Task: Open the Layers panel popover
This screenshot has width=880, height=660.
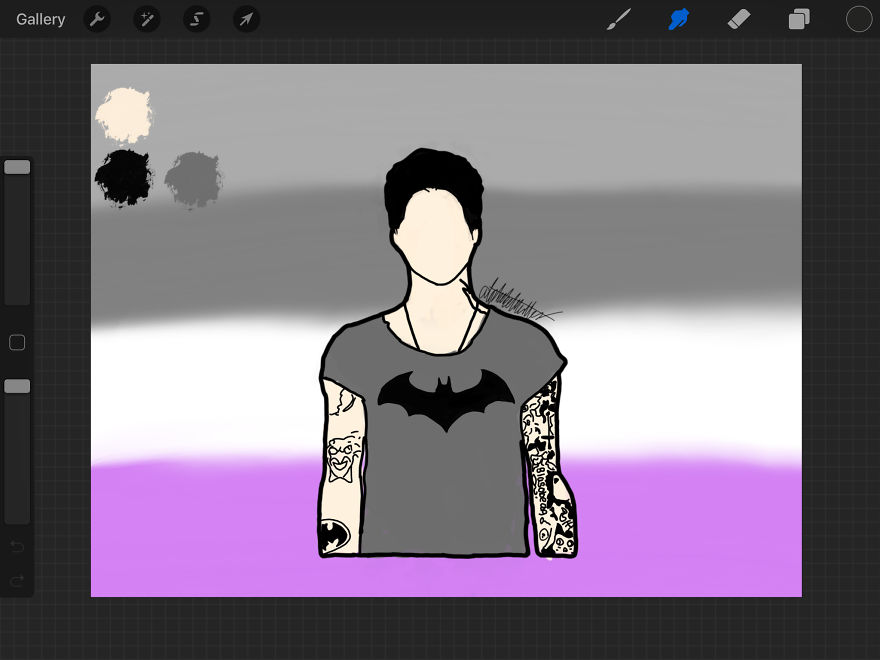Action: click(798, 19)
